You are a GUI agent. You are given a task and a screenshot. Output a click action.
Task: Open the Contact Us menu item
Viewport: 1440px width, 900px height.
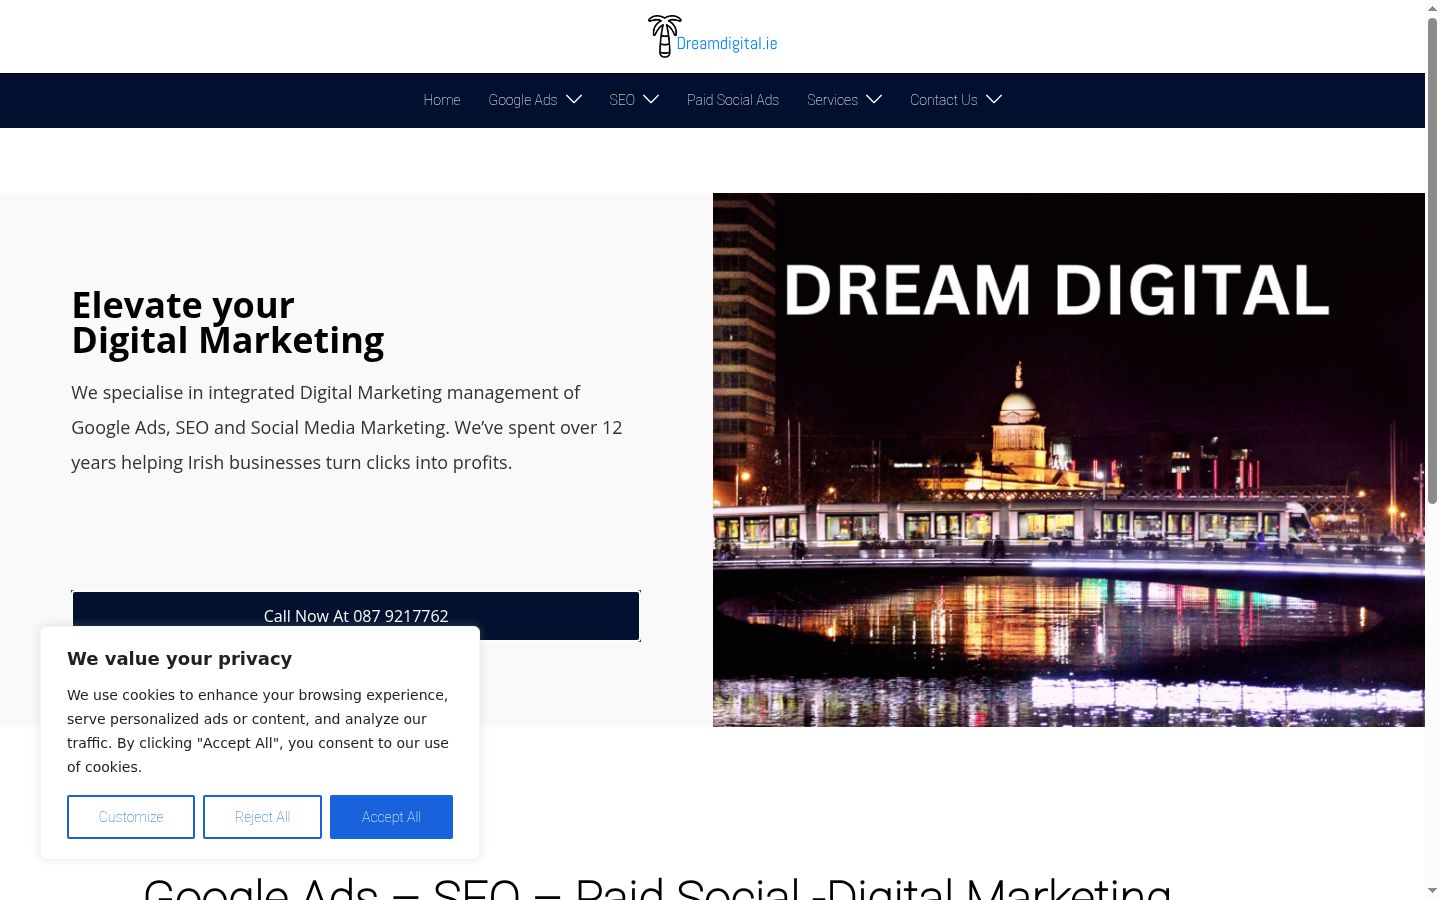pos(944,100)
